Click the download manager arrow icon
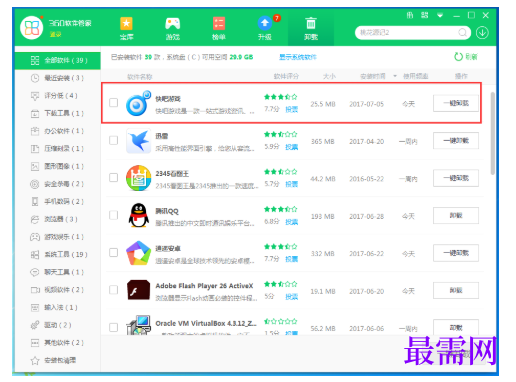 (482, 33)
